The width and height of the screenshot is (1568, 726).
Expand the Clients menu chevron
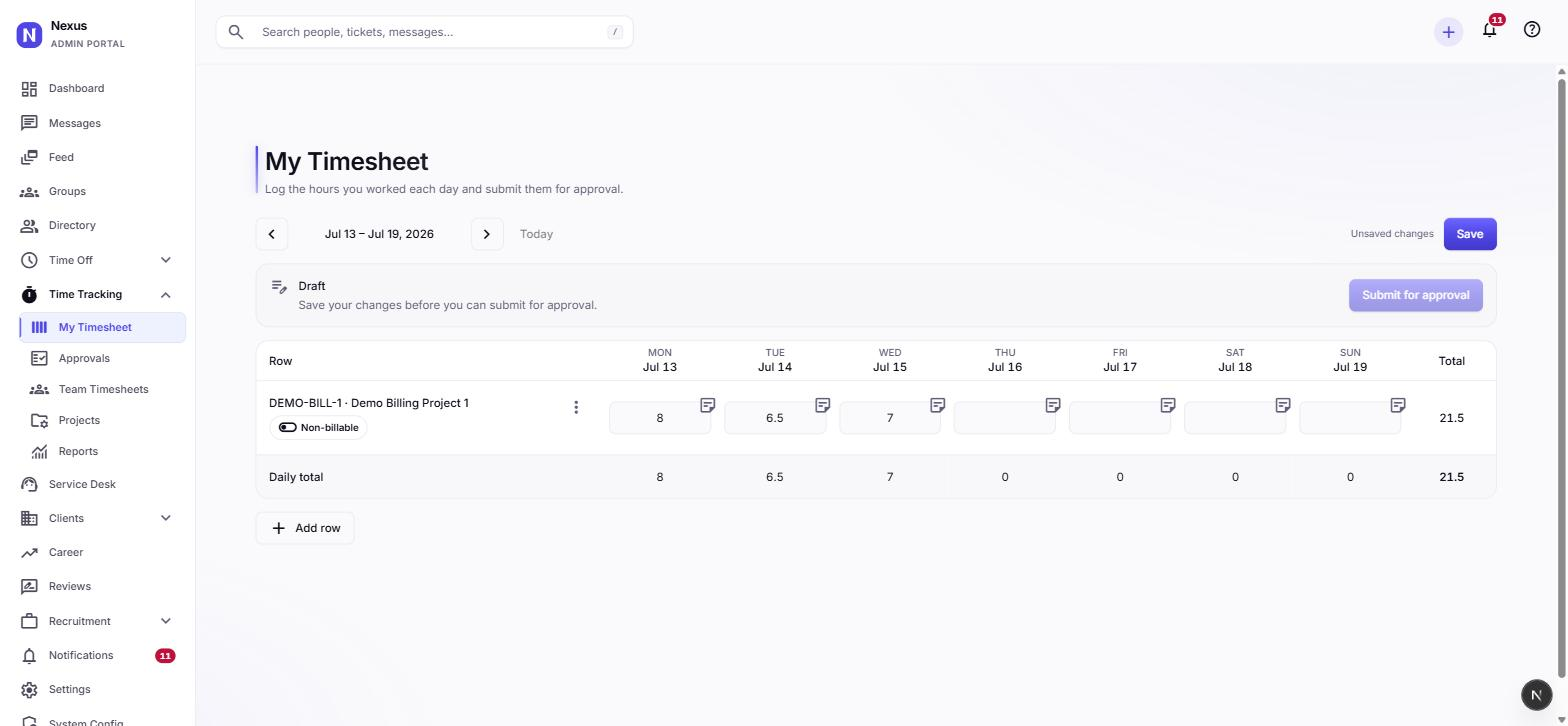click(166, 518)
